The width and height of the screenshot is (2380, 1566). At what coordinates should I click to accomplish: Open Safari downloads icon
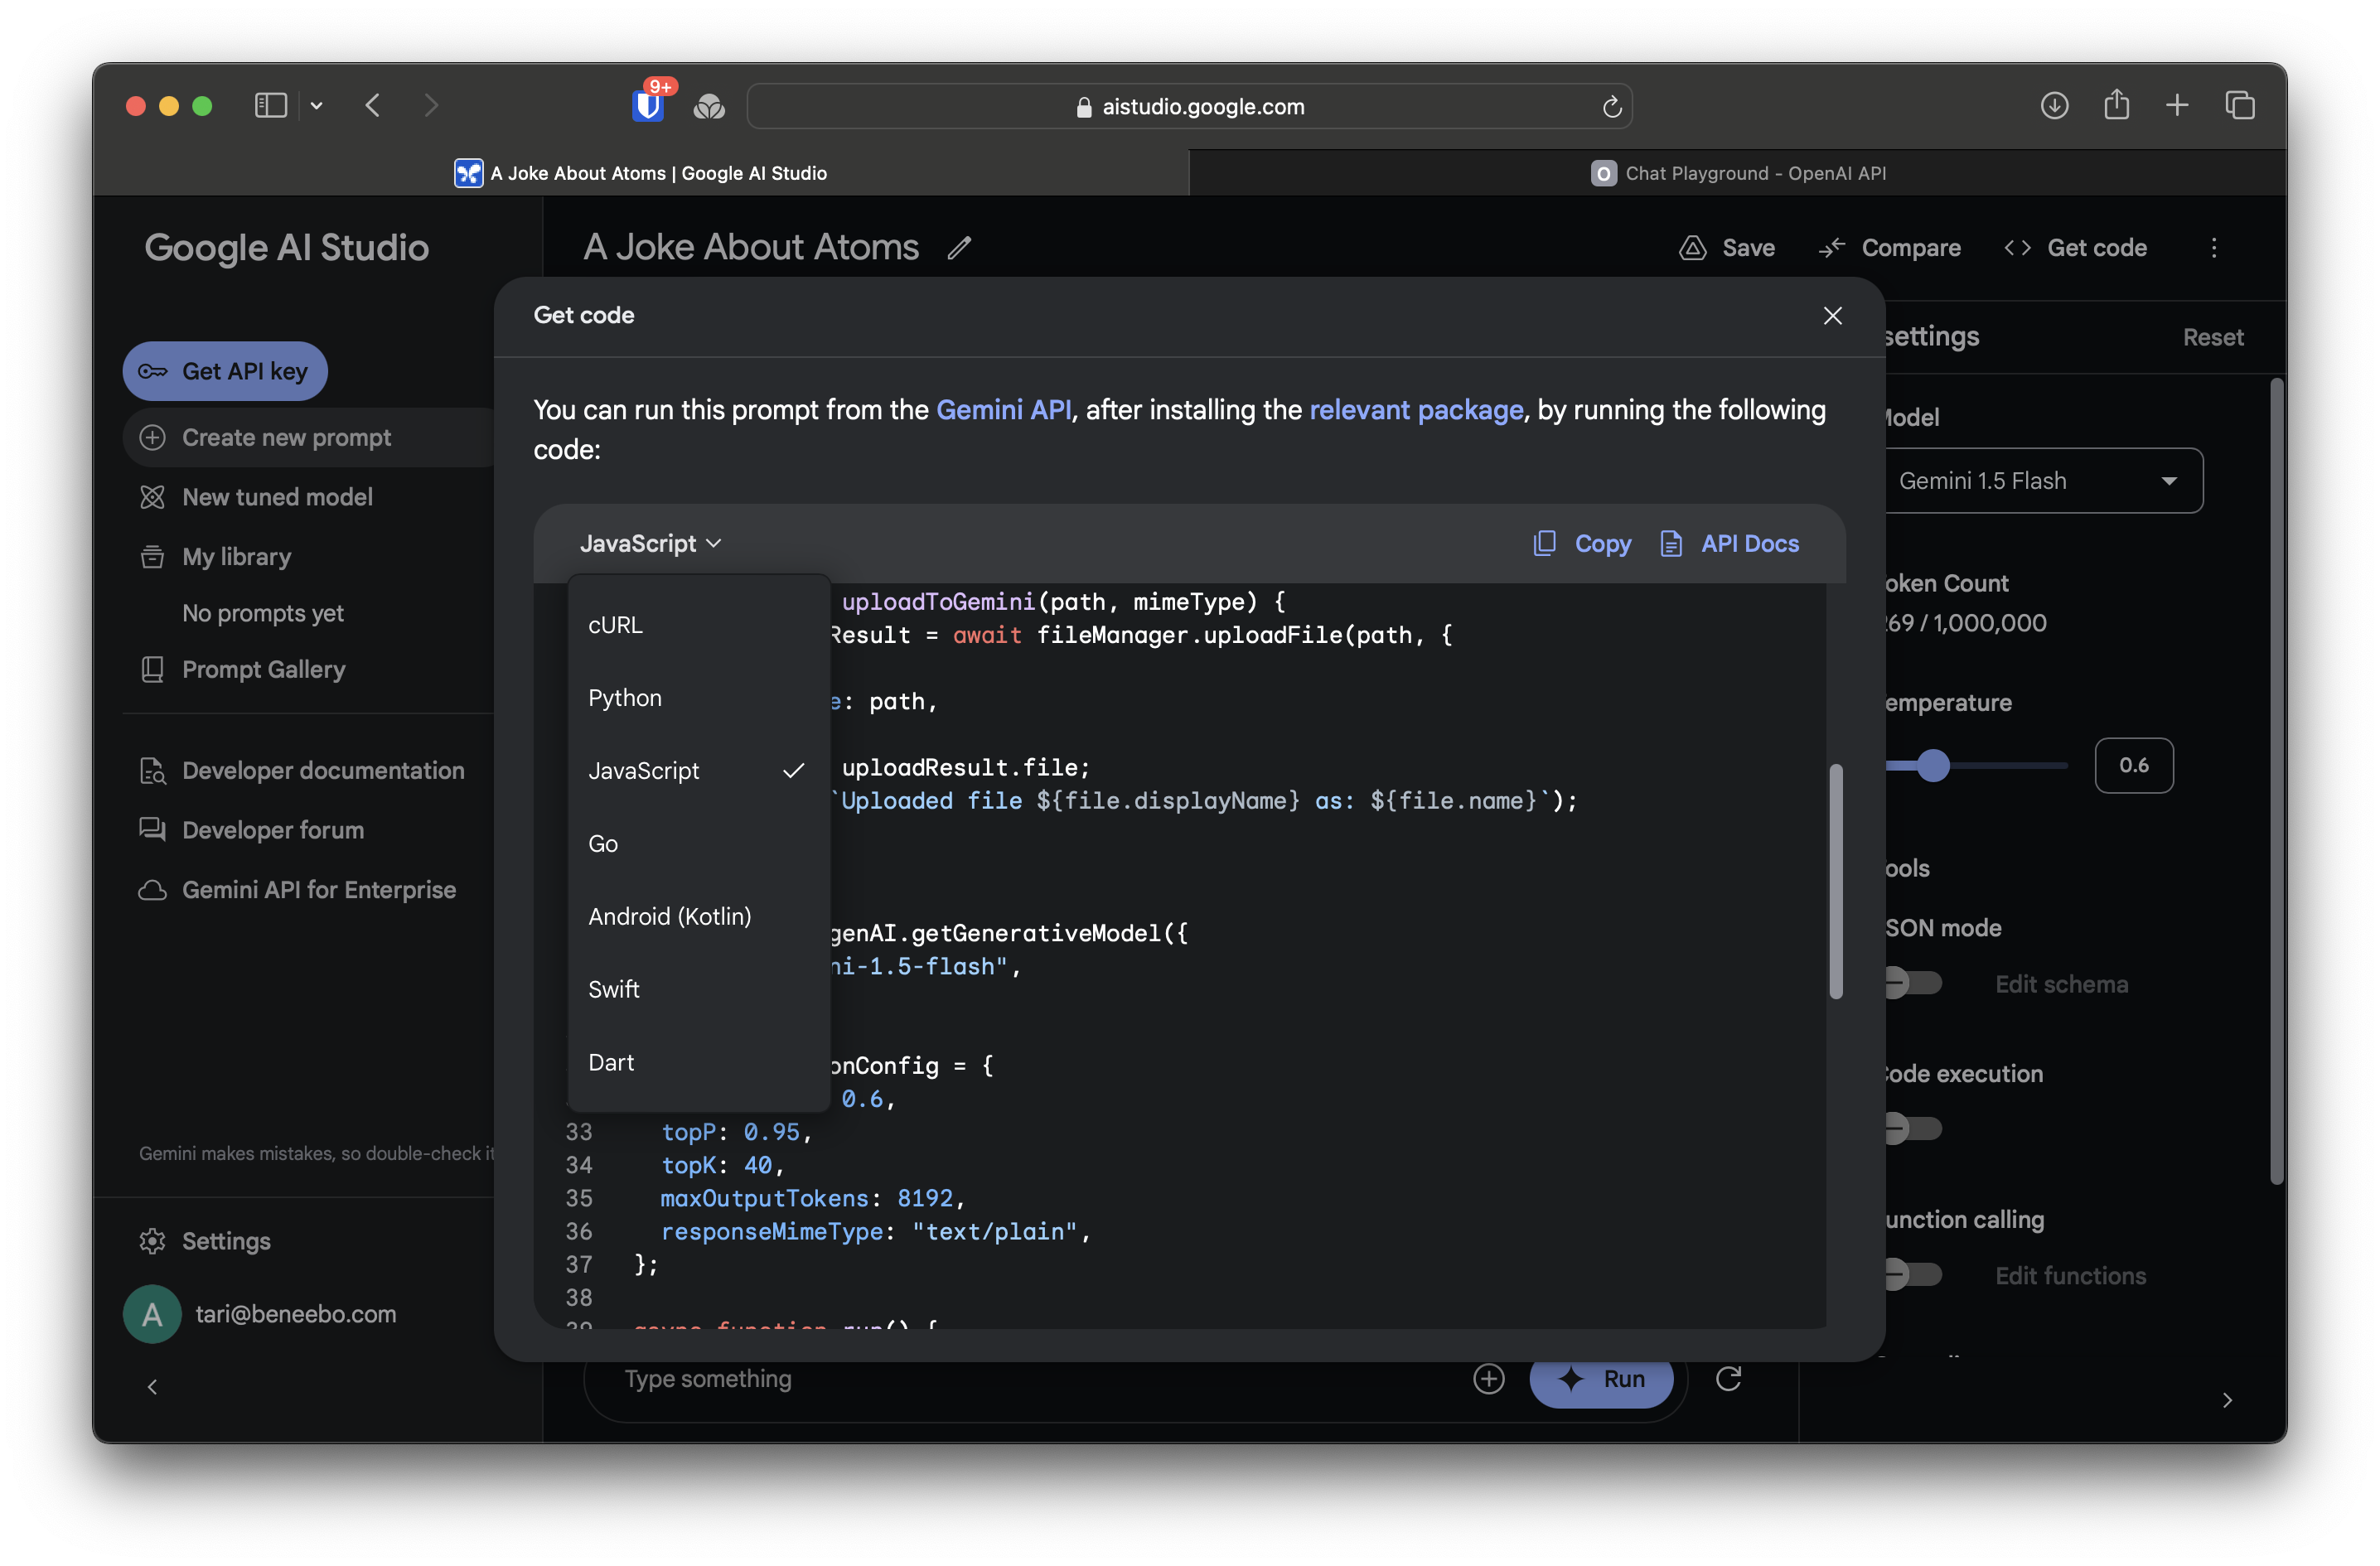pos(2054,105)
